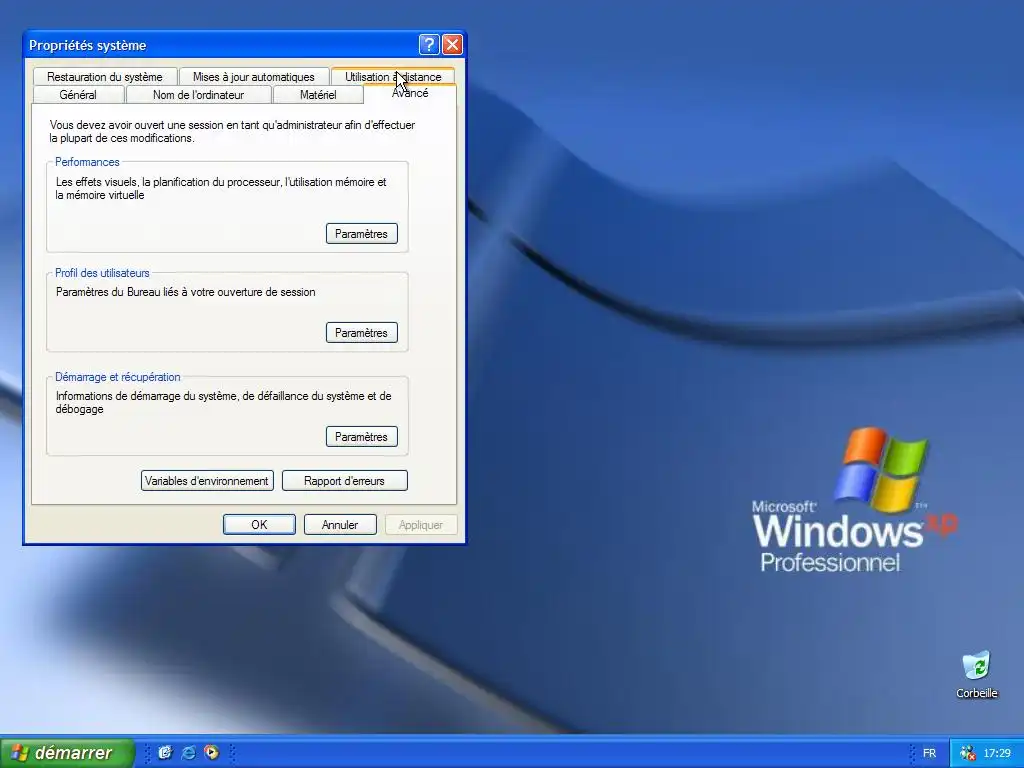This screenshot has height=768, width=1024.
Task: Open the Matériel tab
Action: tap(318, 95)
